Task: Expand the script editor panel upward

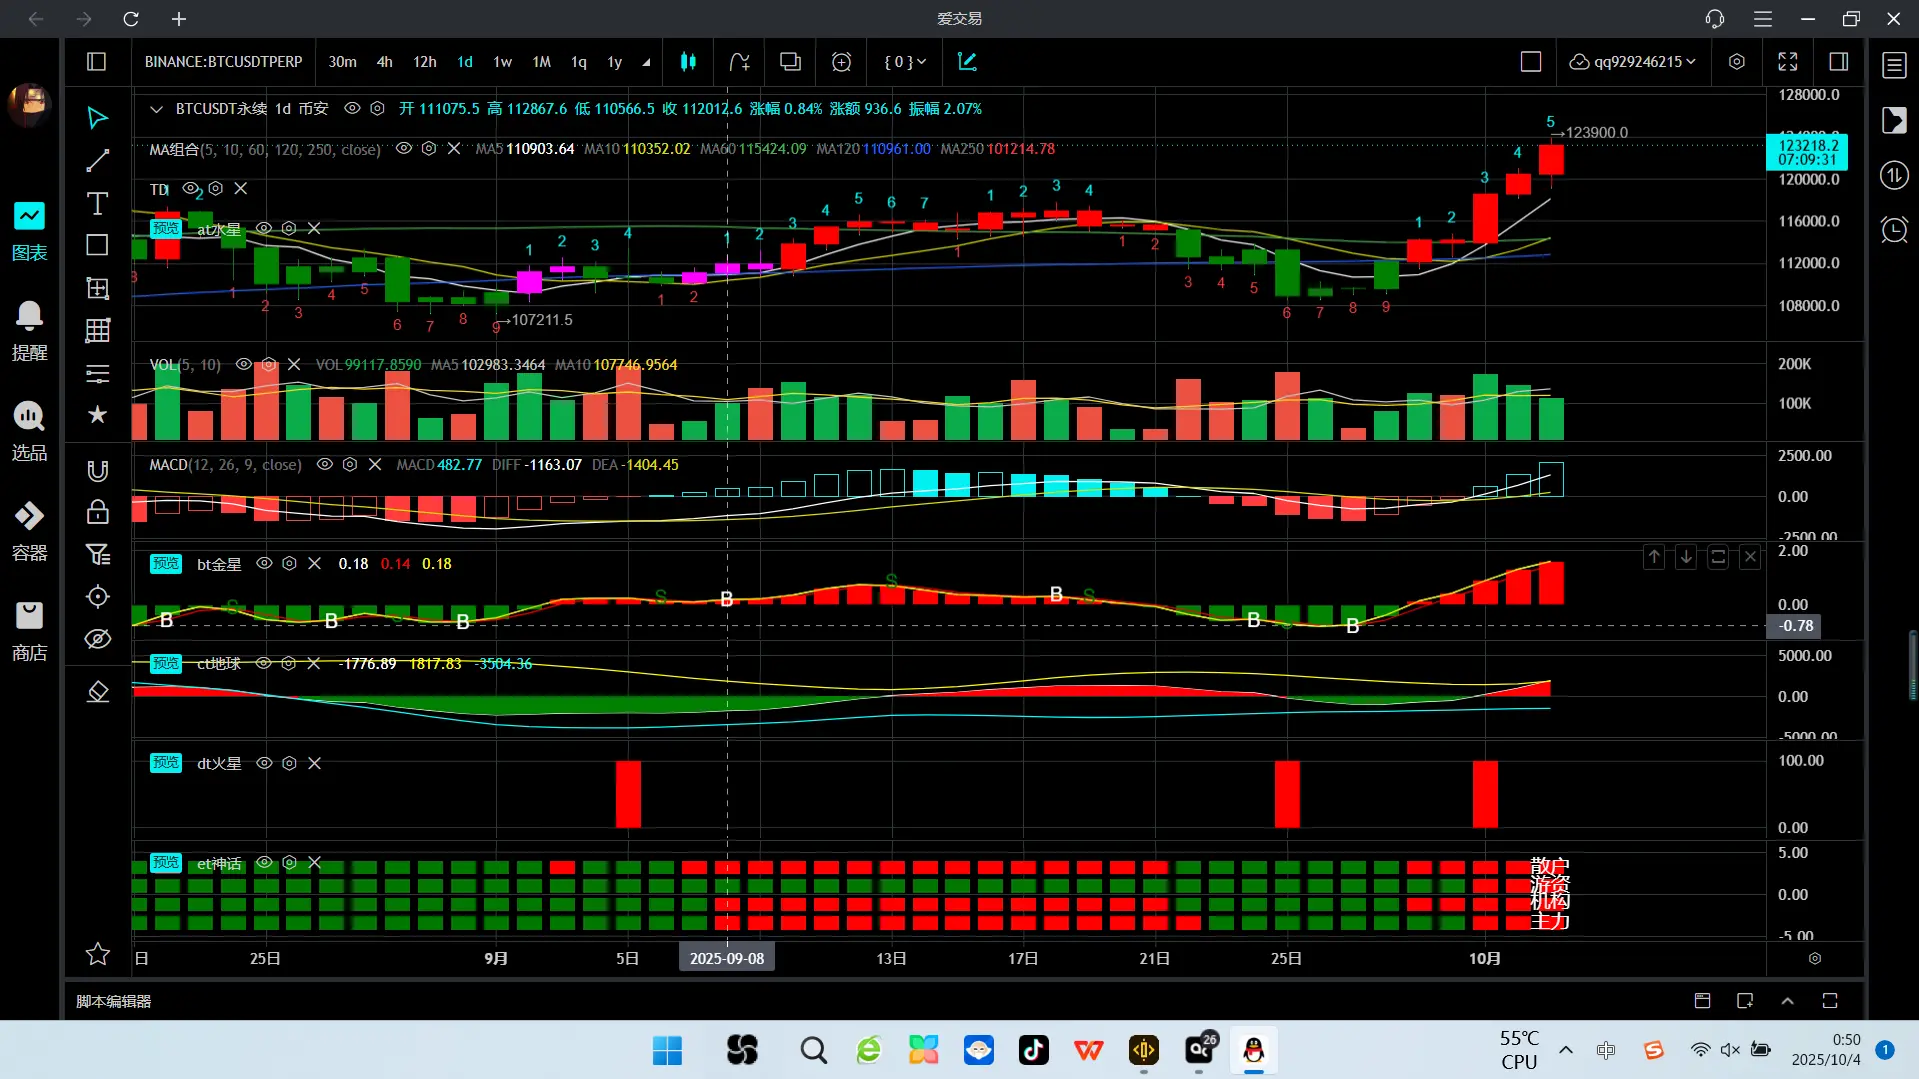Action: [x=1788, y=1001]
